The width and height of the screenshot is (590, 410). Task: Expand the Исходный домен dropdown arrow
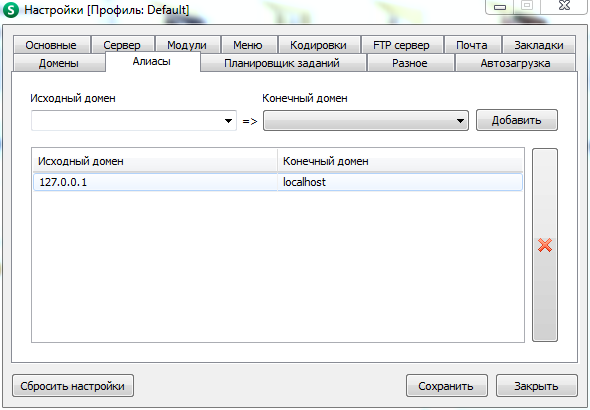(x=228, y=121)
